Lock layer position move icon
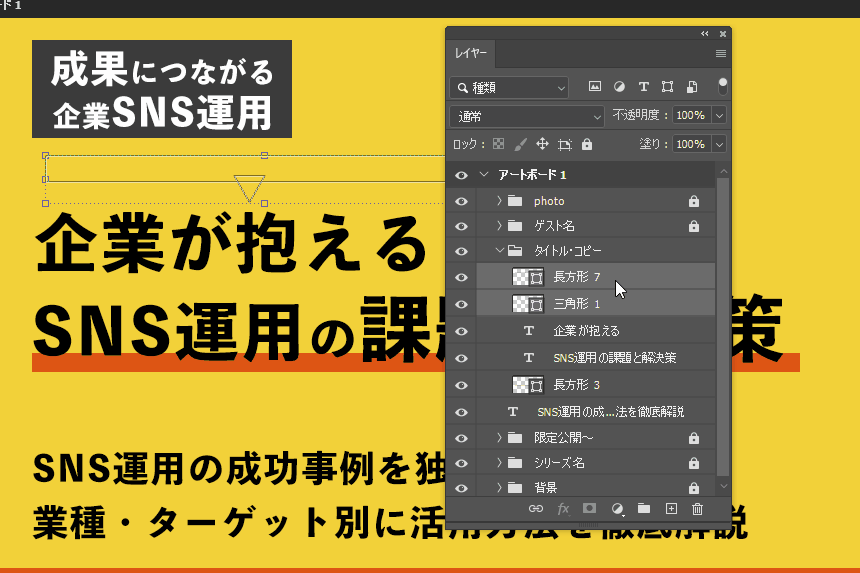Image resolution: width=860 pixels, height=573 pixels. [542, 144]
